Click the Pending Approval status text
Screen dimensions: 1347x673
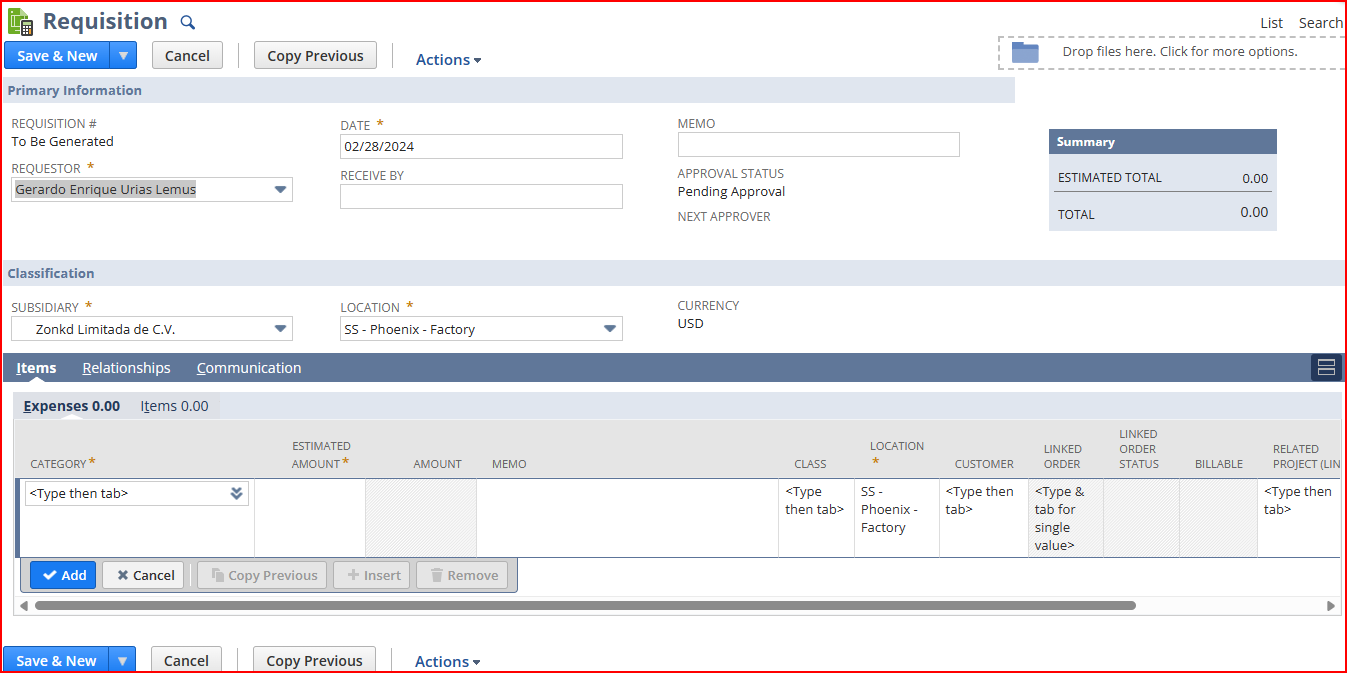click(x=731, y=191)
